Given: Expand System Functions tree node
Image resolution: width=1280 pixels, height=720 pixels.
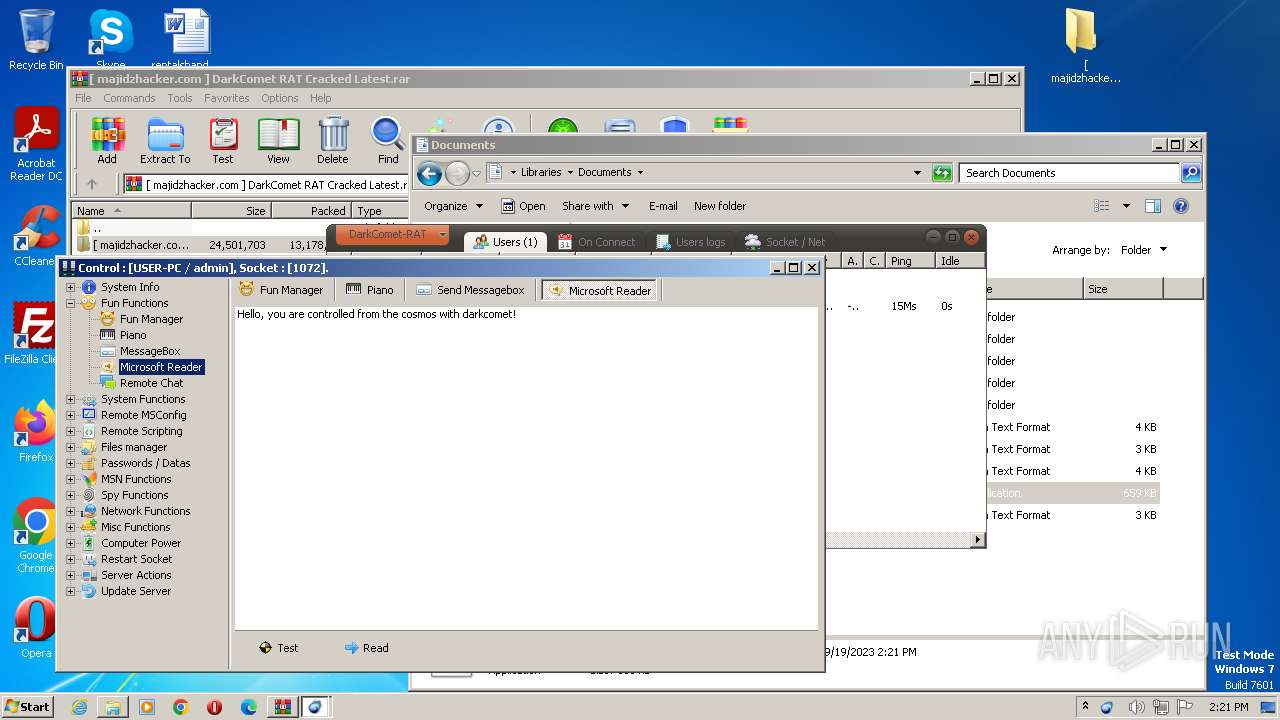Looking at the screenshot, I should click(x=71, y=399).
